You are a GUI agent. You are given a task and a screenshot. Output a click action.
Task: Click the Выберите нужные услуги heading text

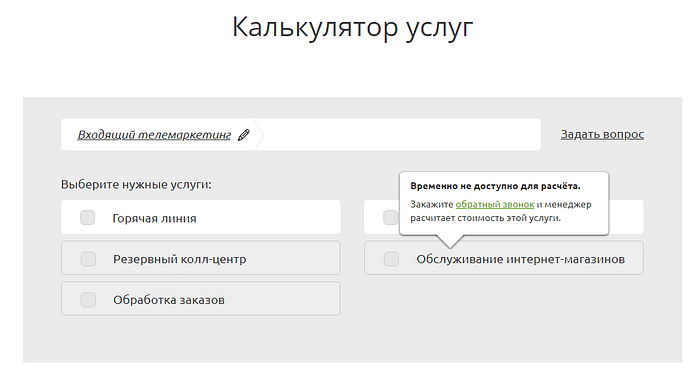coord(136,184)
